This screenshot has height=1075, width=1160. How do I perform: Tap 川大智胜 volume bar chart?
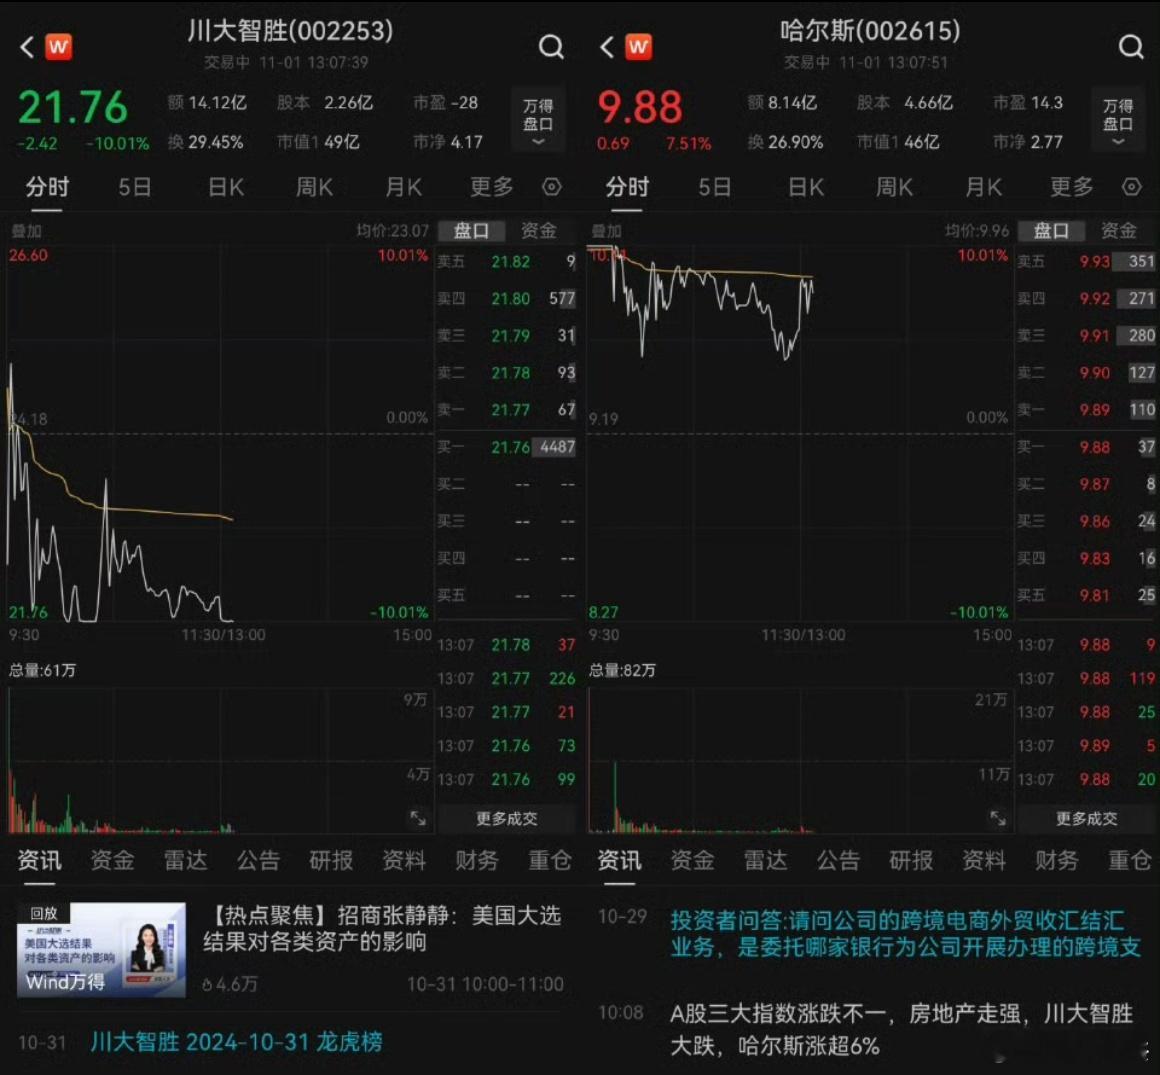click(x=220, y=761)
